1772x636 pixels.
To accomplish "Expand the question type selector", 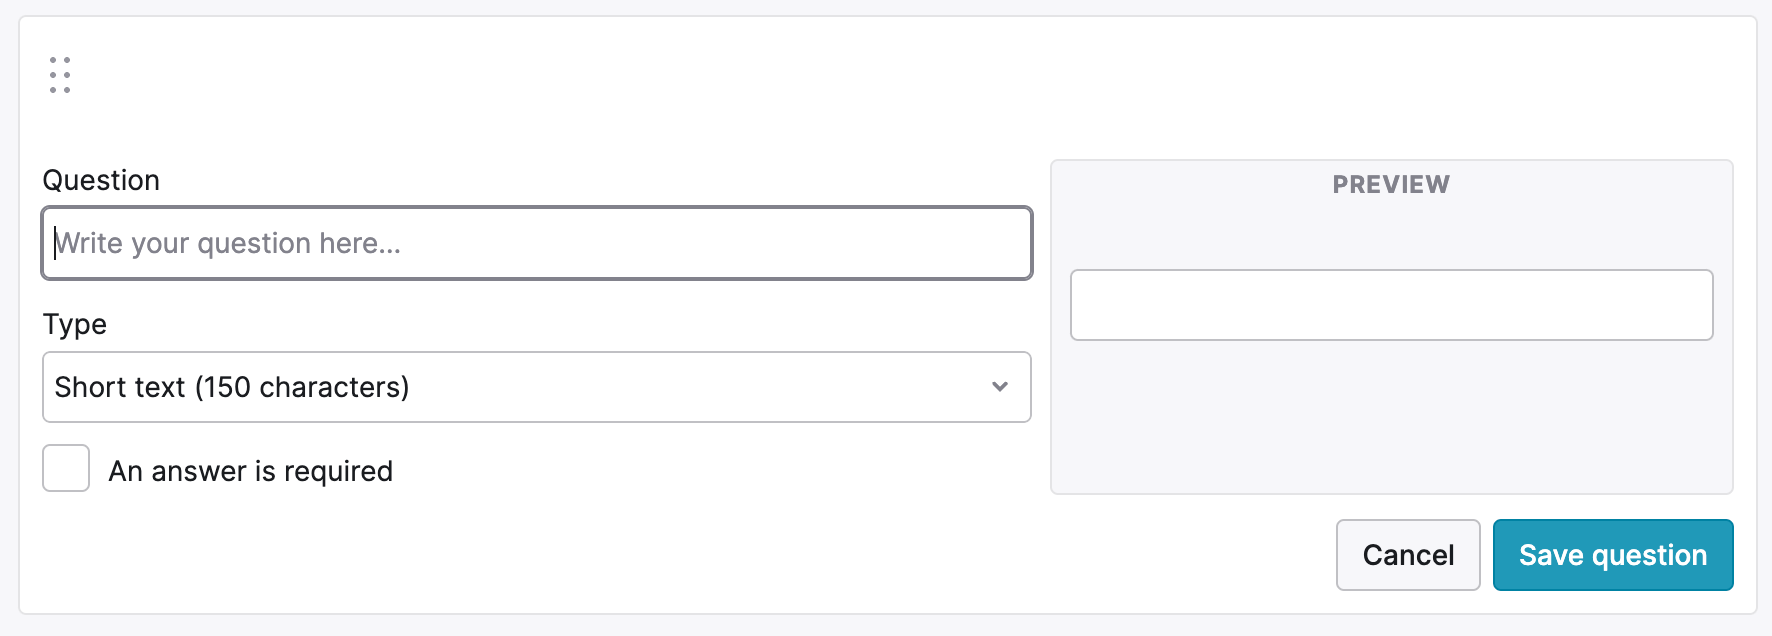I will 536,387.
